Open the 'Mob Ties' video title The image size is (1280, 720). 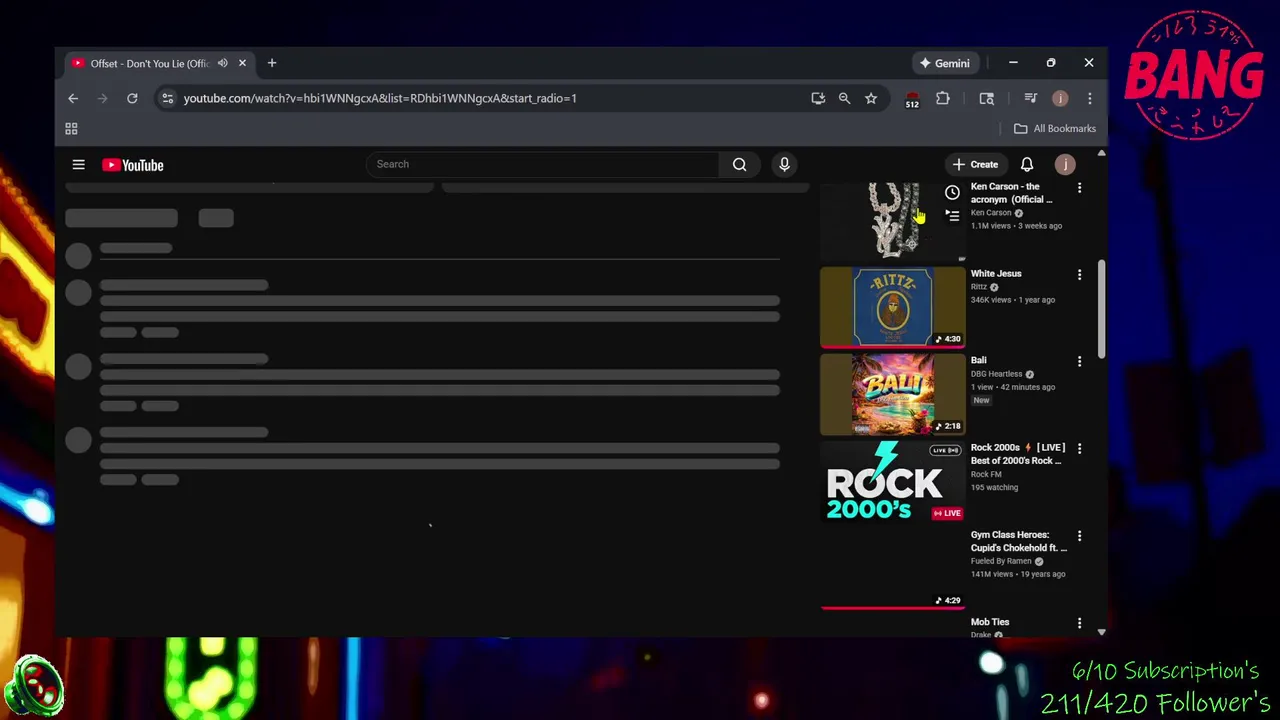click(990, 622)
